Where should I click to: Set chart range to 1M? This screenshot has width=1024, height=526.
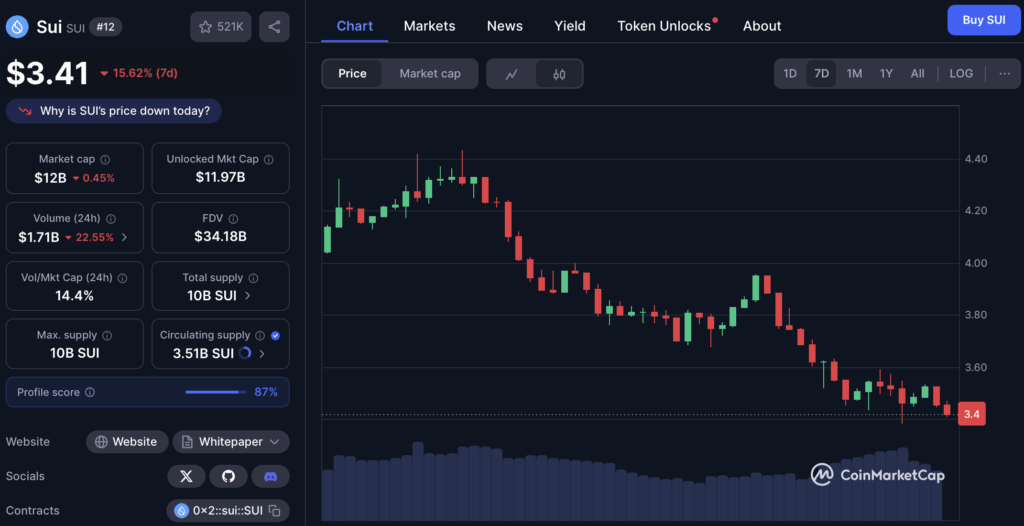coord(854,73)
